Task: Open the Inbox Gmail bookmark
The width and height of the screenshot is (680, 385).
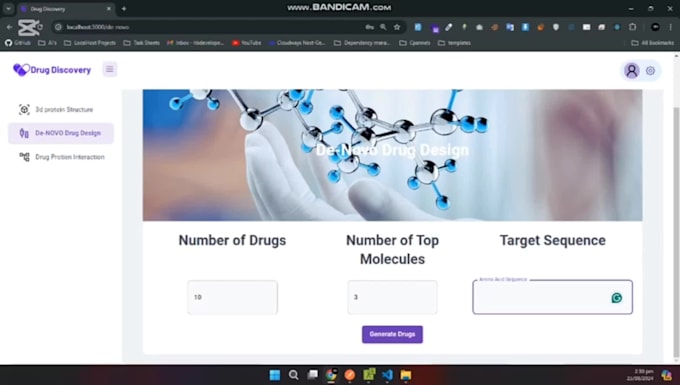Action: (x=195, y=43)
